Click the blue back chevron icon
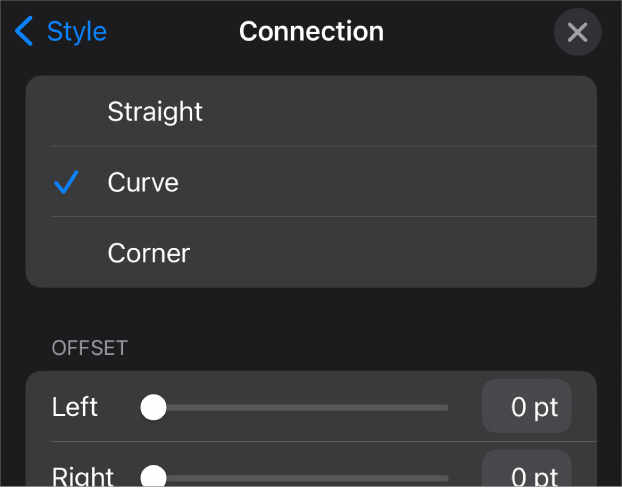The width and height of the screenshot is (622, 490). 24,32
